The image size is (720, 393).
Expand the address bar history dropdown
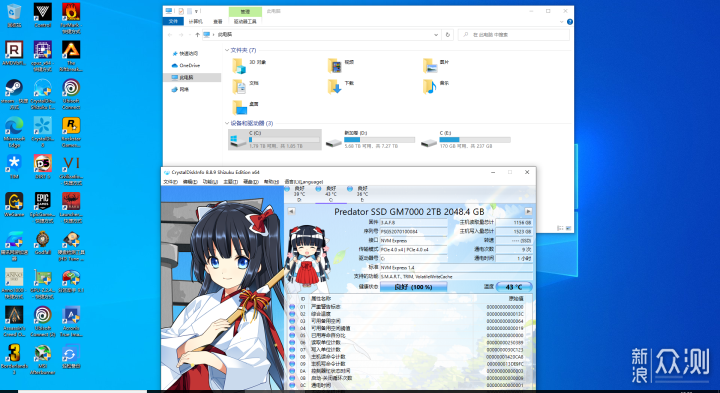436,35
